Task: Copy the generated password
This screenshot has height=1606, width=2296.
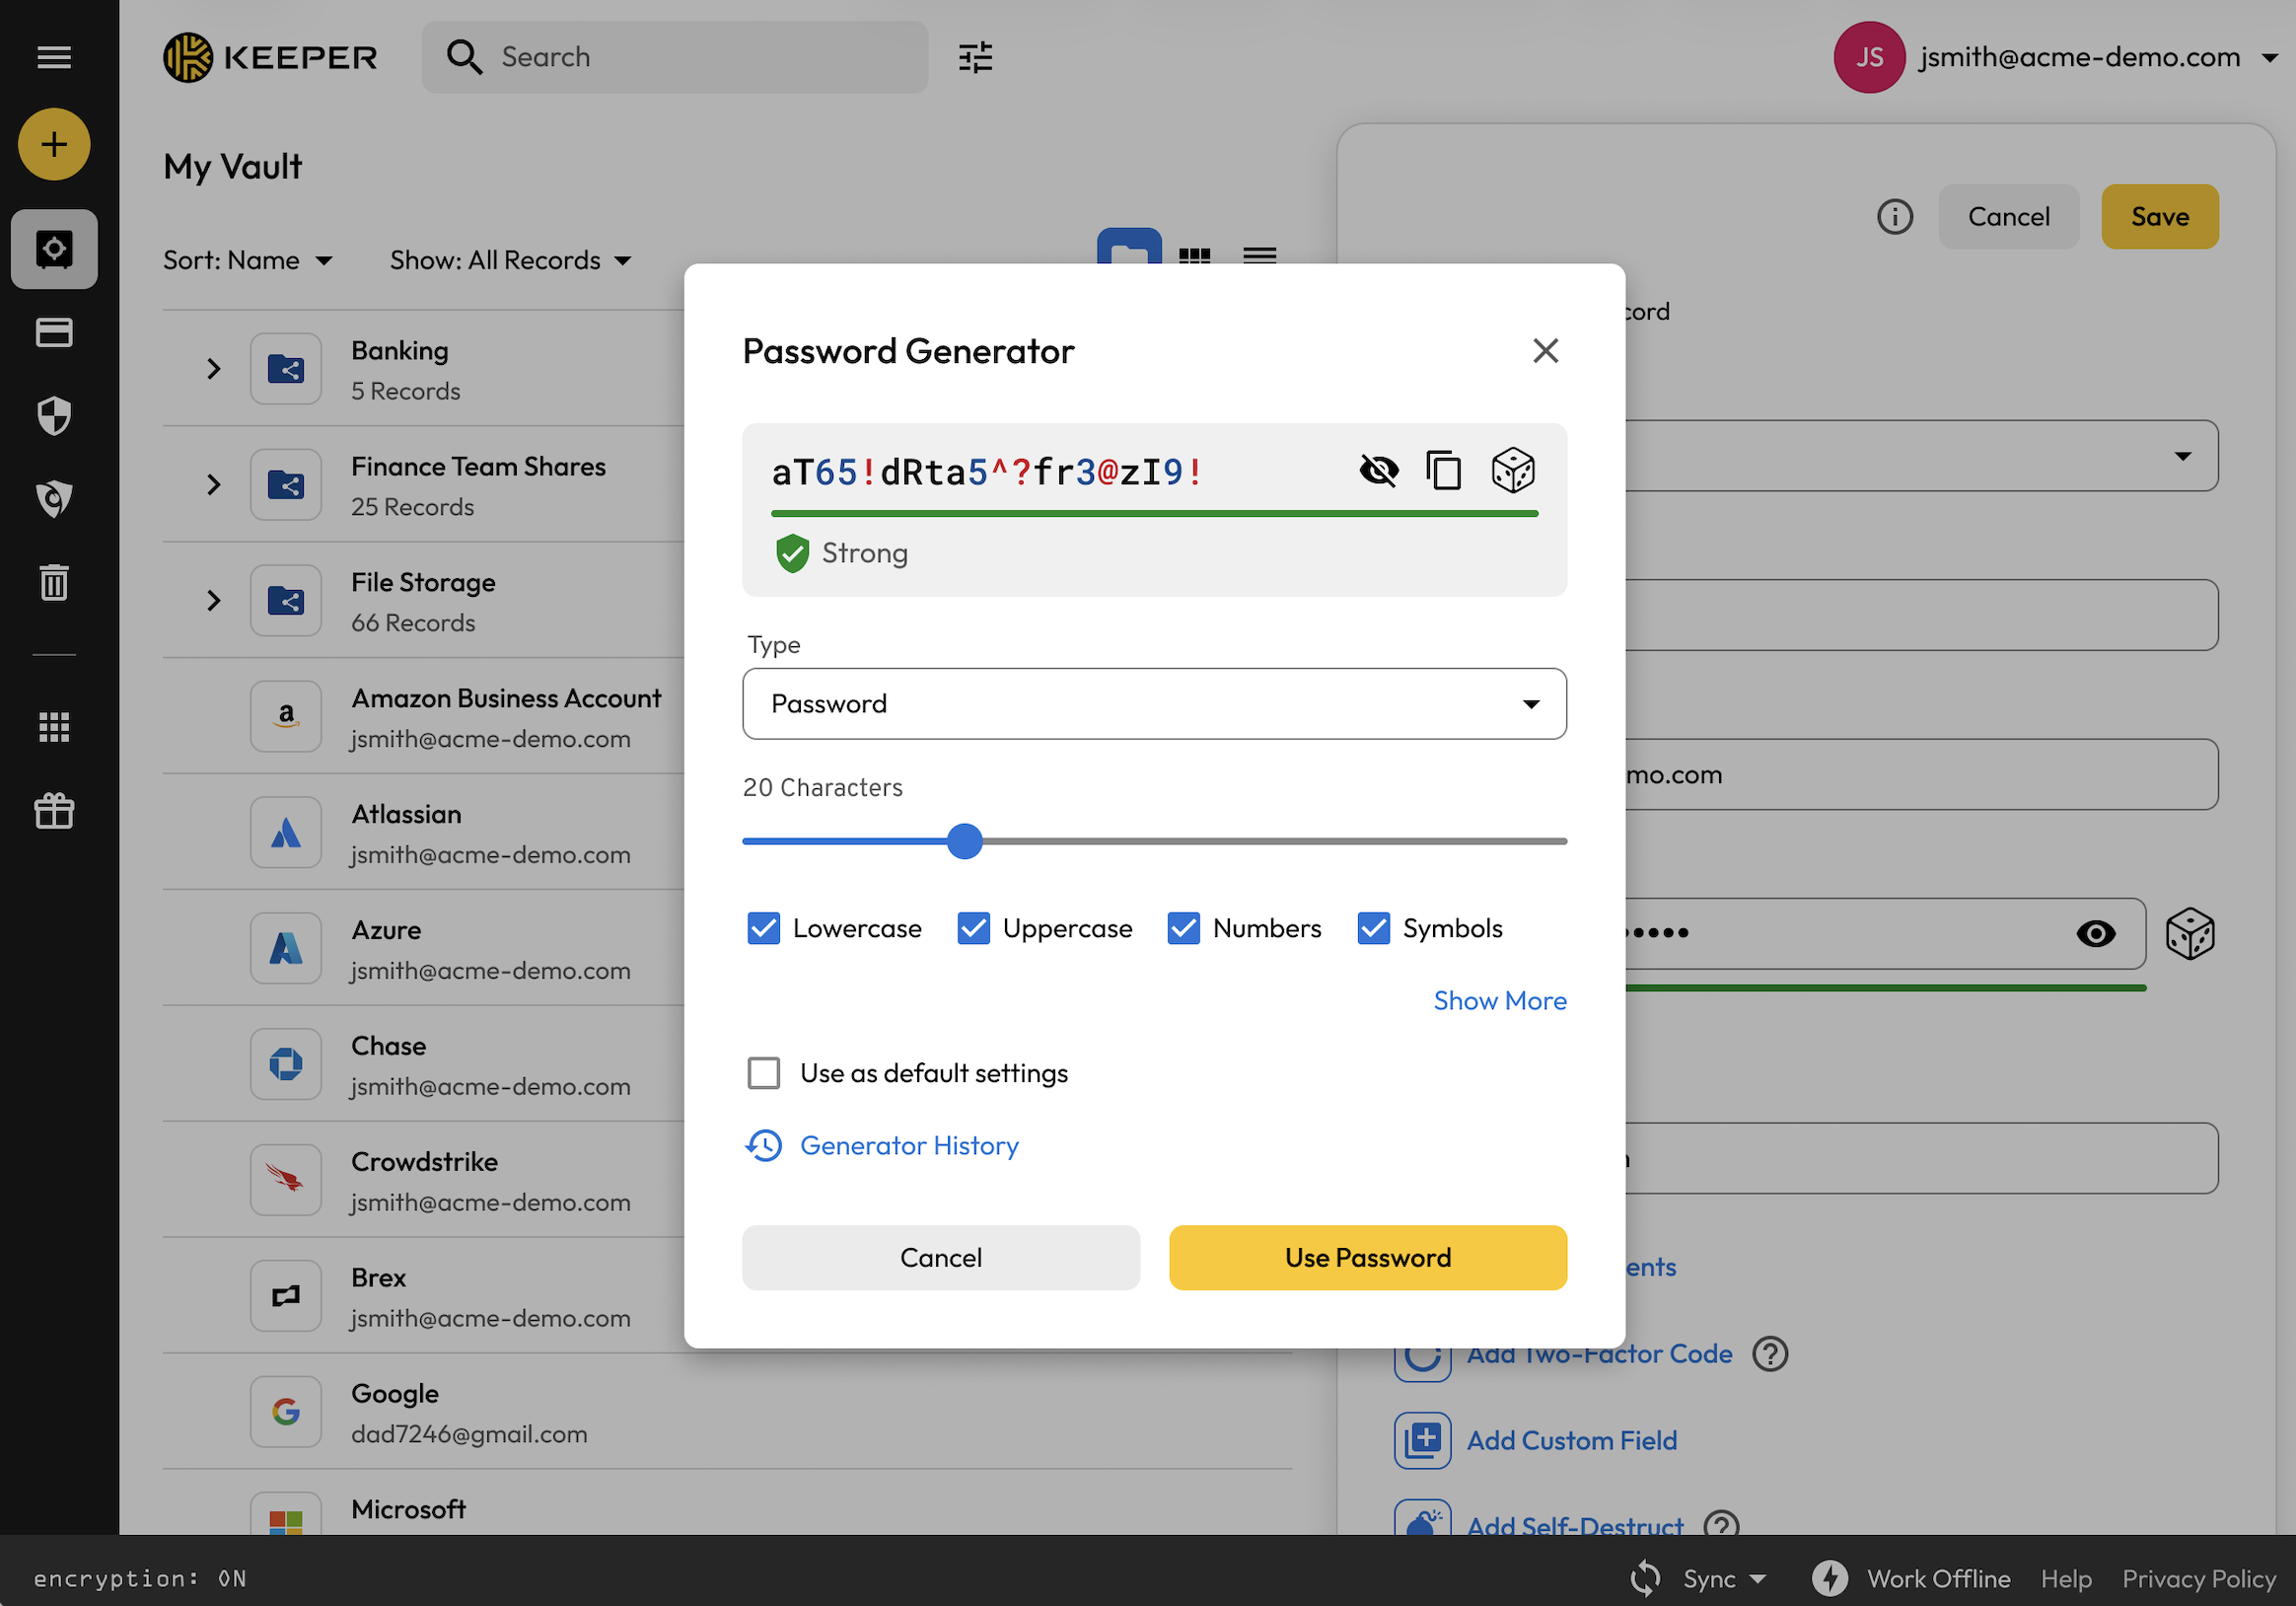Action: pyautogui.click(x=1444, y=470)
